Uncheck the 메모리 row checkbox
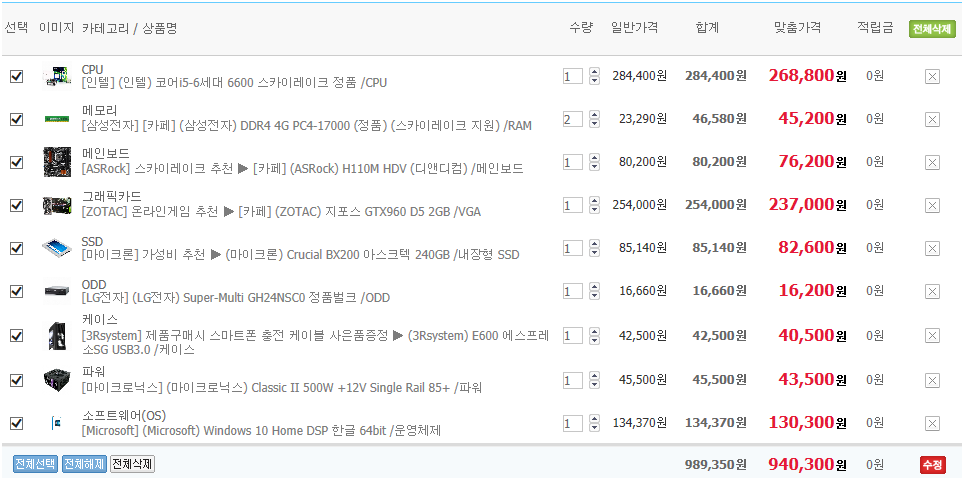The image size is (966, 478). coord(17,120)
